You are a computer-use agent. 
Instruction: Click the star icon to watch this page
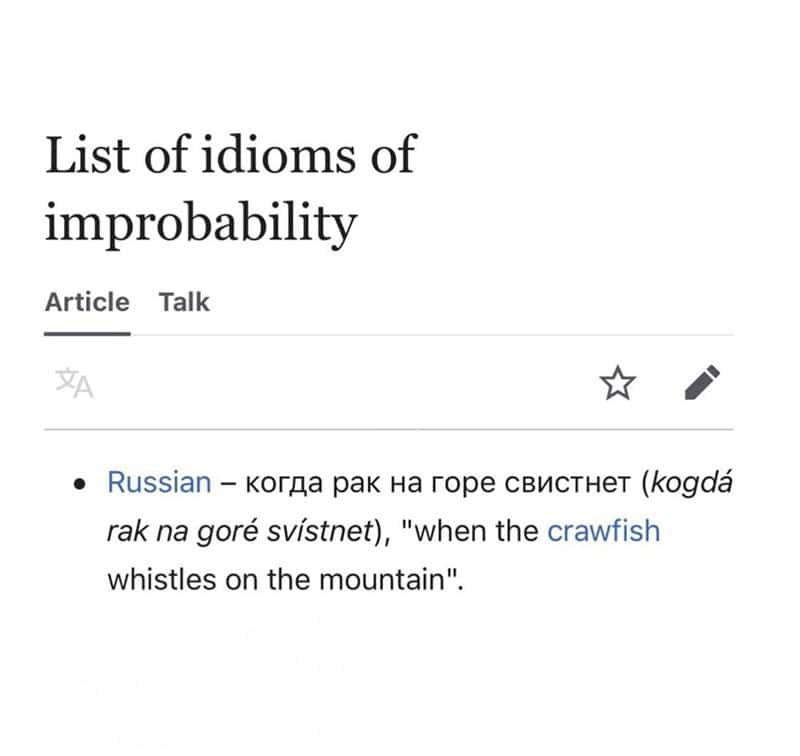(x=617, y=383)
